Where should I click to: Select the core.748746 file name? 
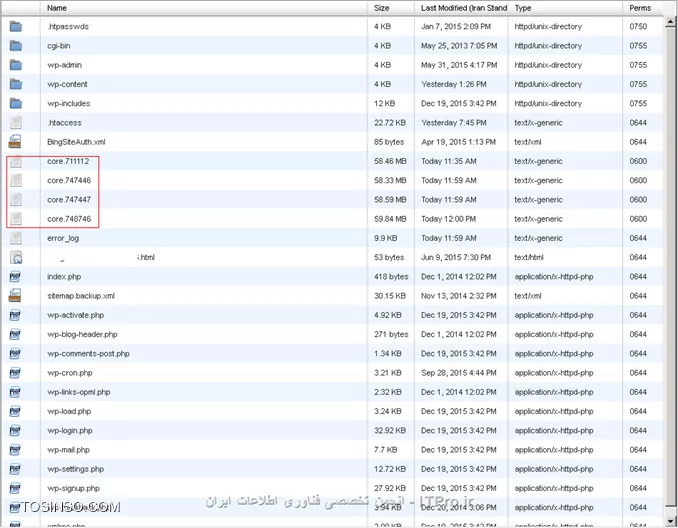click(x=69, y=219)
